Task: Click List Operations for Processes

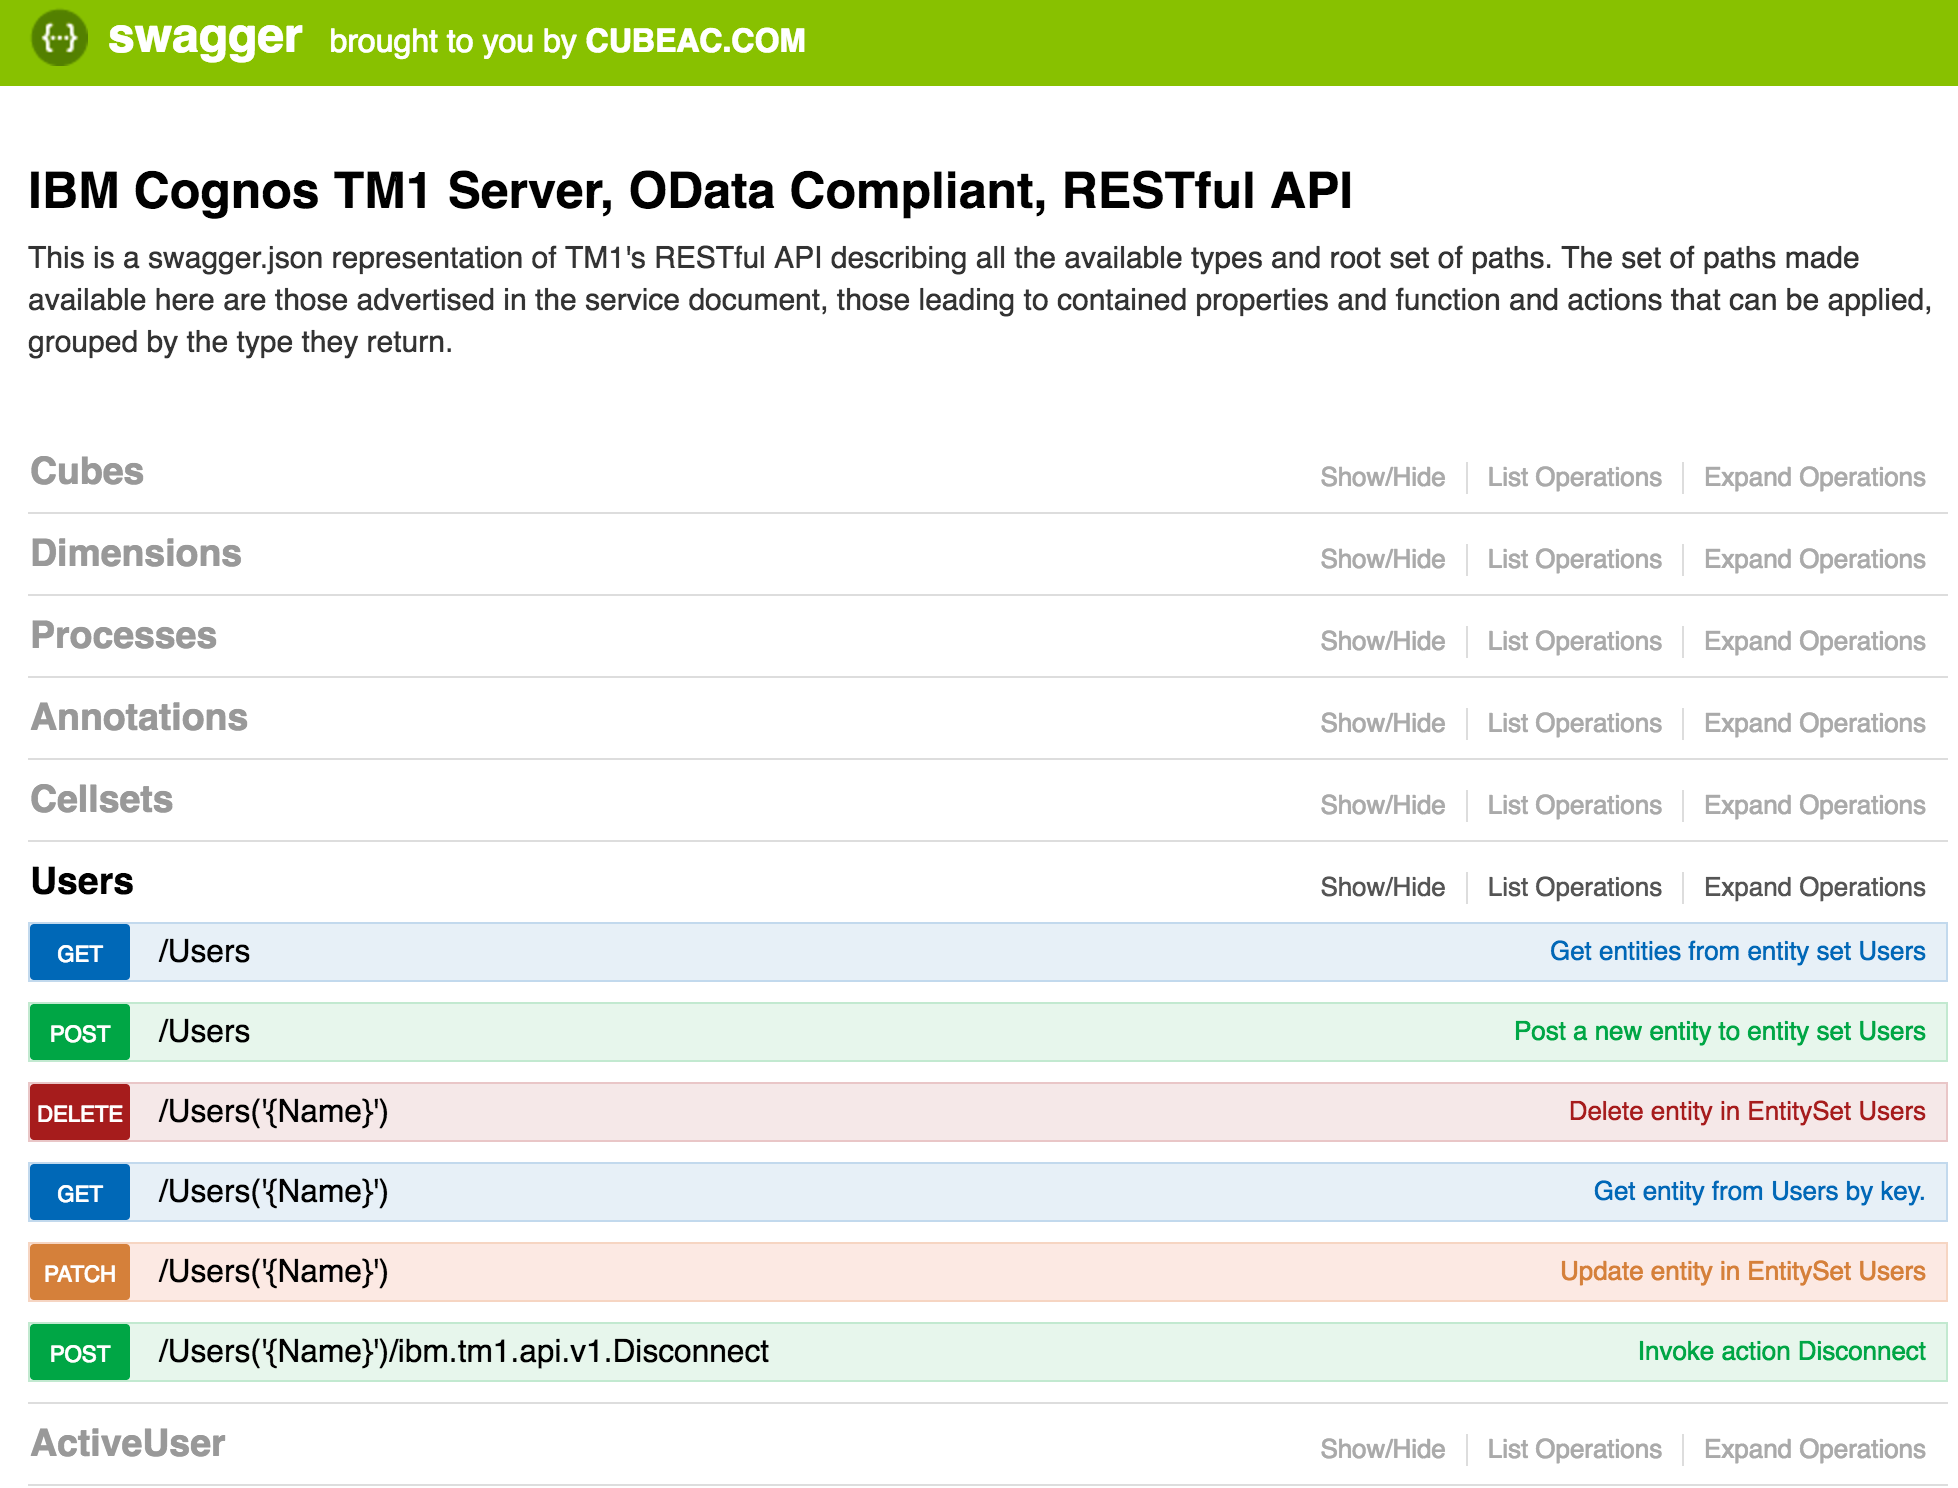Action: point(1574,641)
